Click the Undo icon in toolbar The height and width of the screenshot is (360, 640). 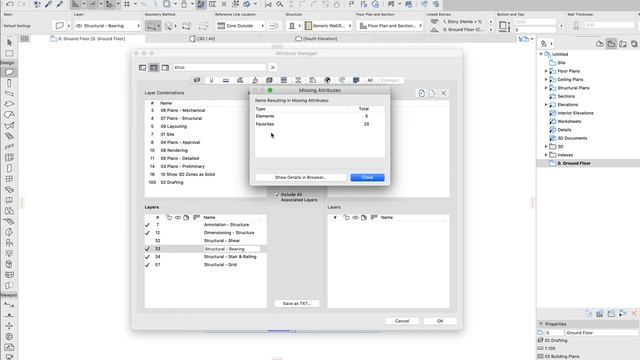(10, 4)
